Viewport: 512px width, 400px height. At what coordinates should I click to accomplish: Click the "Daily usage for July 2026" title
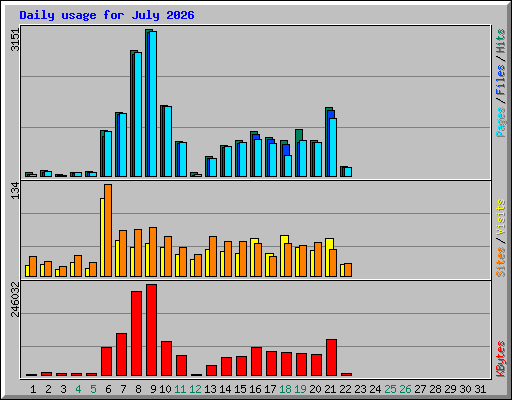pyautogui.click(x=107, y=15)
